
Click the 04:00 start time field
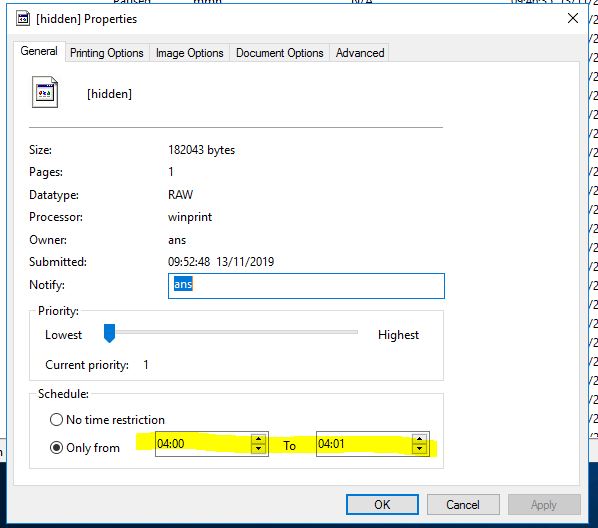[x=203, y=444]
